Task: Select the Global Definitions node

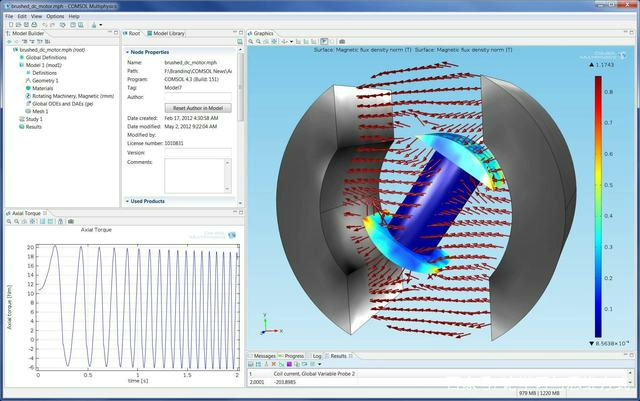Action: click(46, 58)
